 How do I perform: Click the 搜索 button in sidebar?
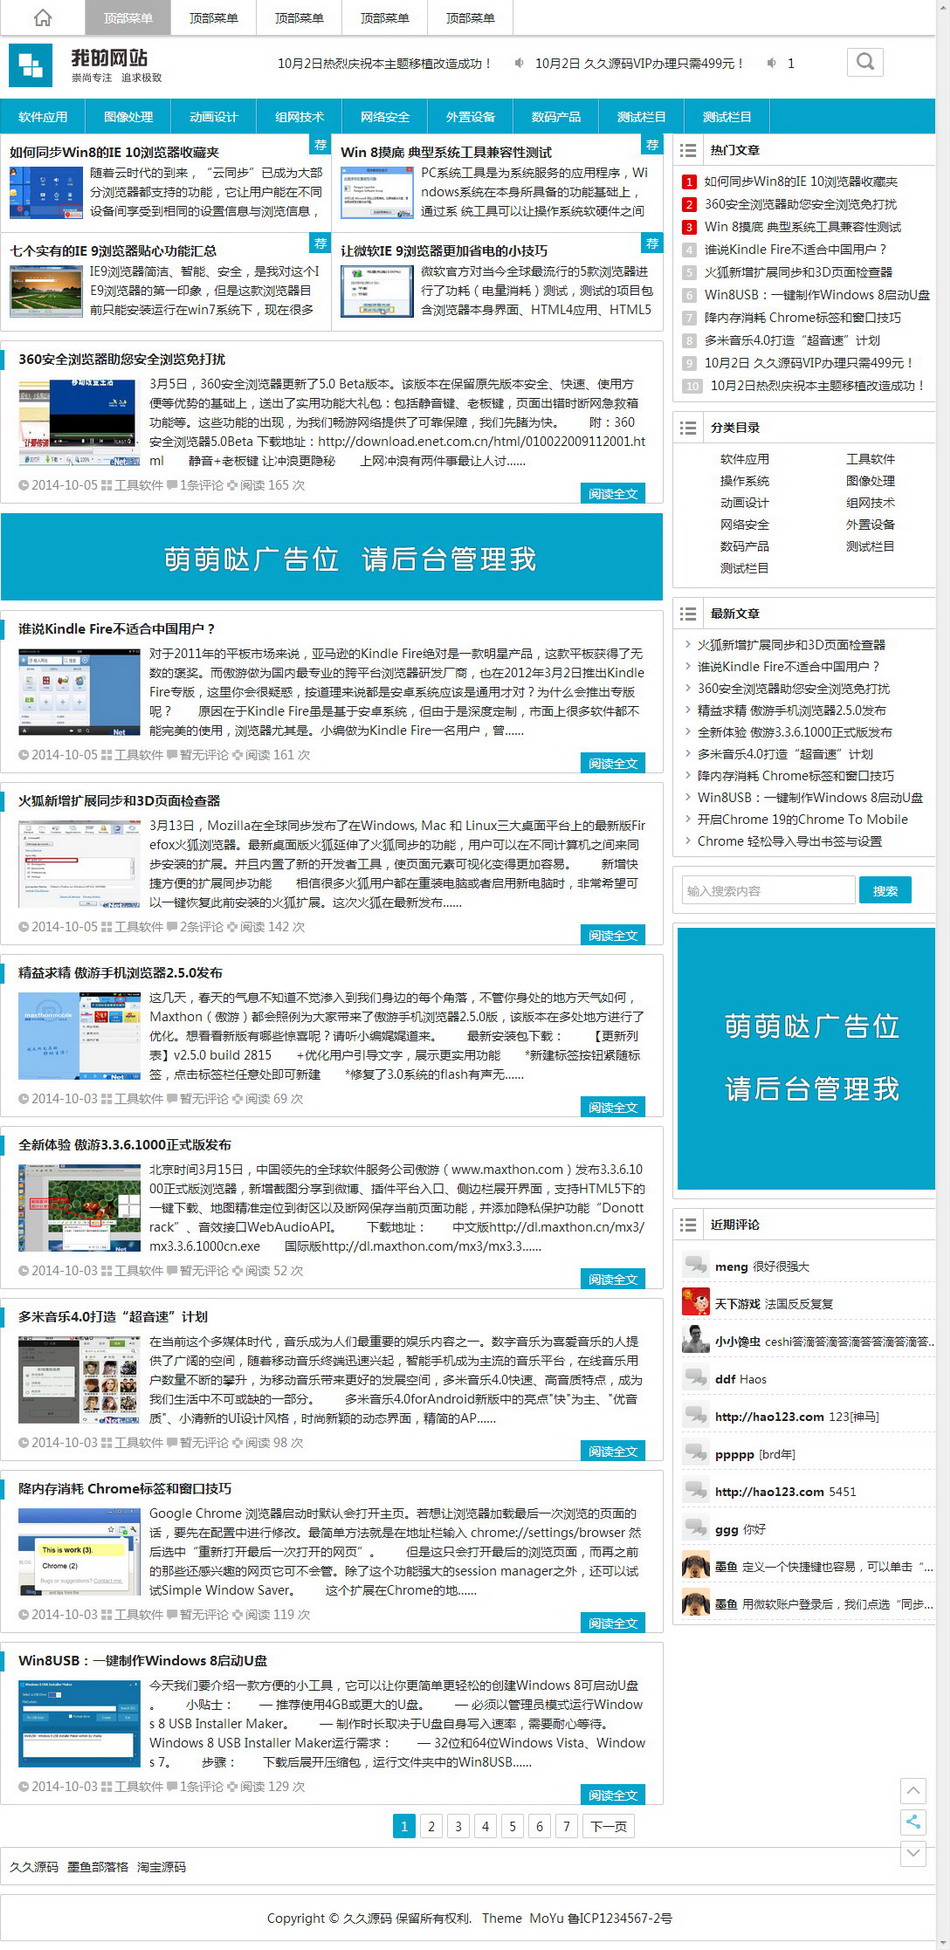[x=885, y=890]
